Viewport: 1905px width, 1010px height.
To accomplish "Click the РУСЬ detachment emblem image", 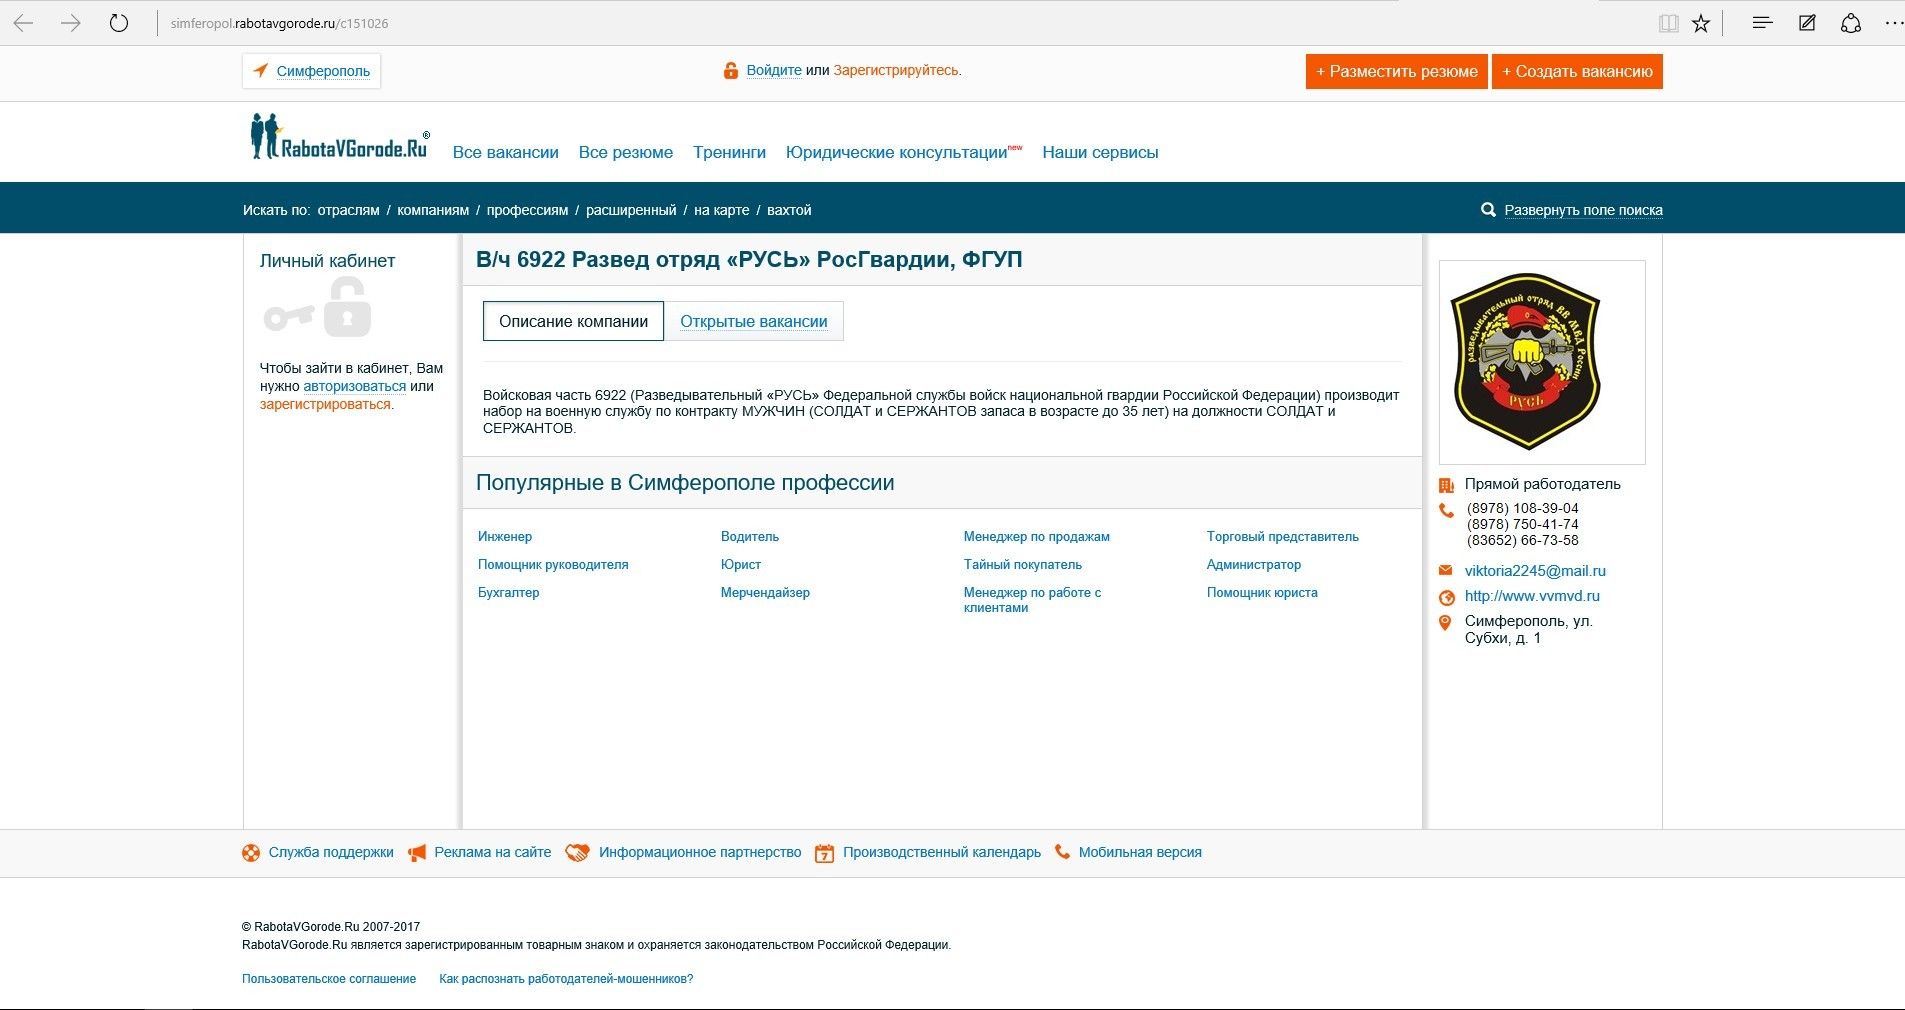I will (1527, 362).
